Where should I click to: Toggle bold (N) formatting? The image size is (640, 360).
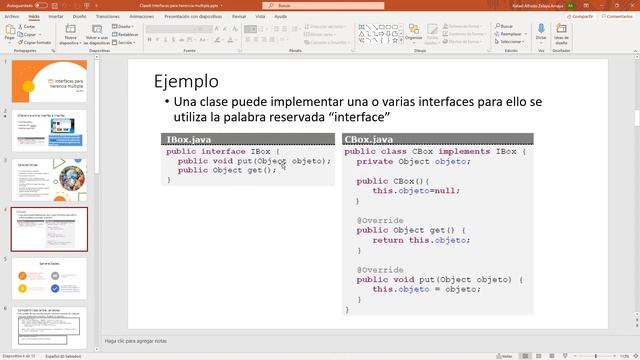point(149,40)
